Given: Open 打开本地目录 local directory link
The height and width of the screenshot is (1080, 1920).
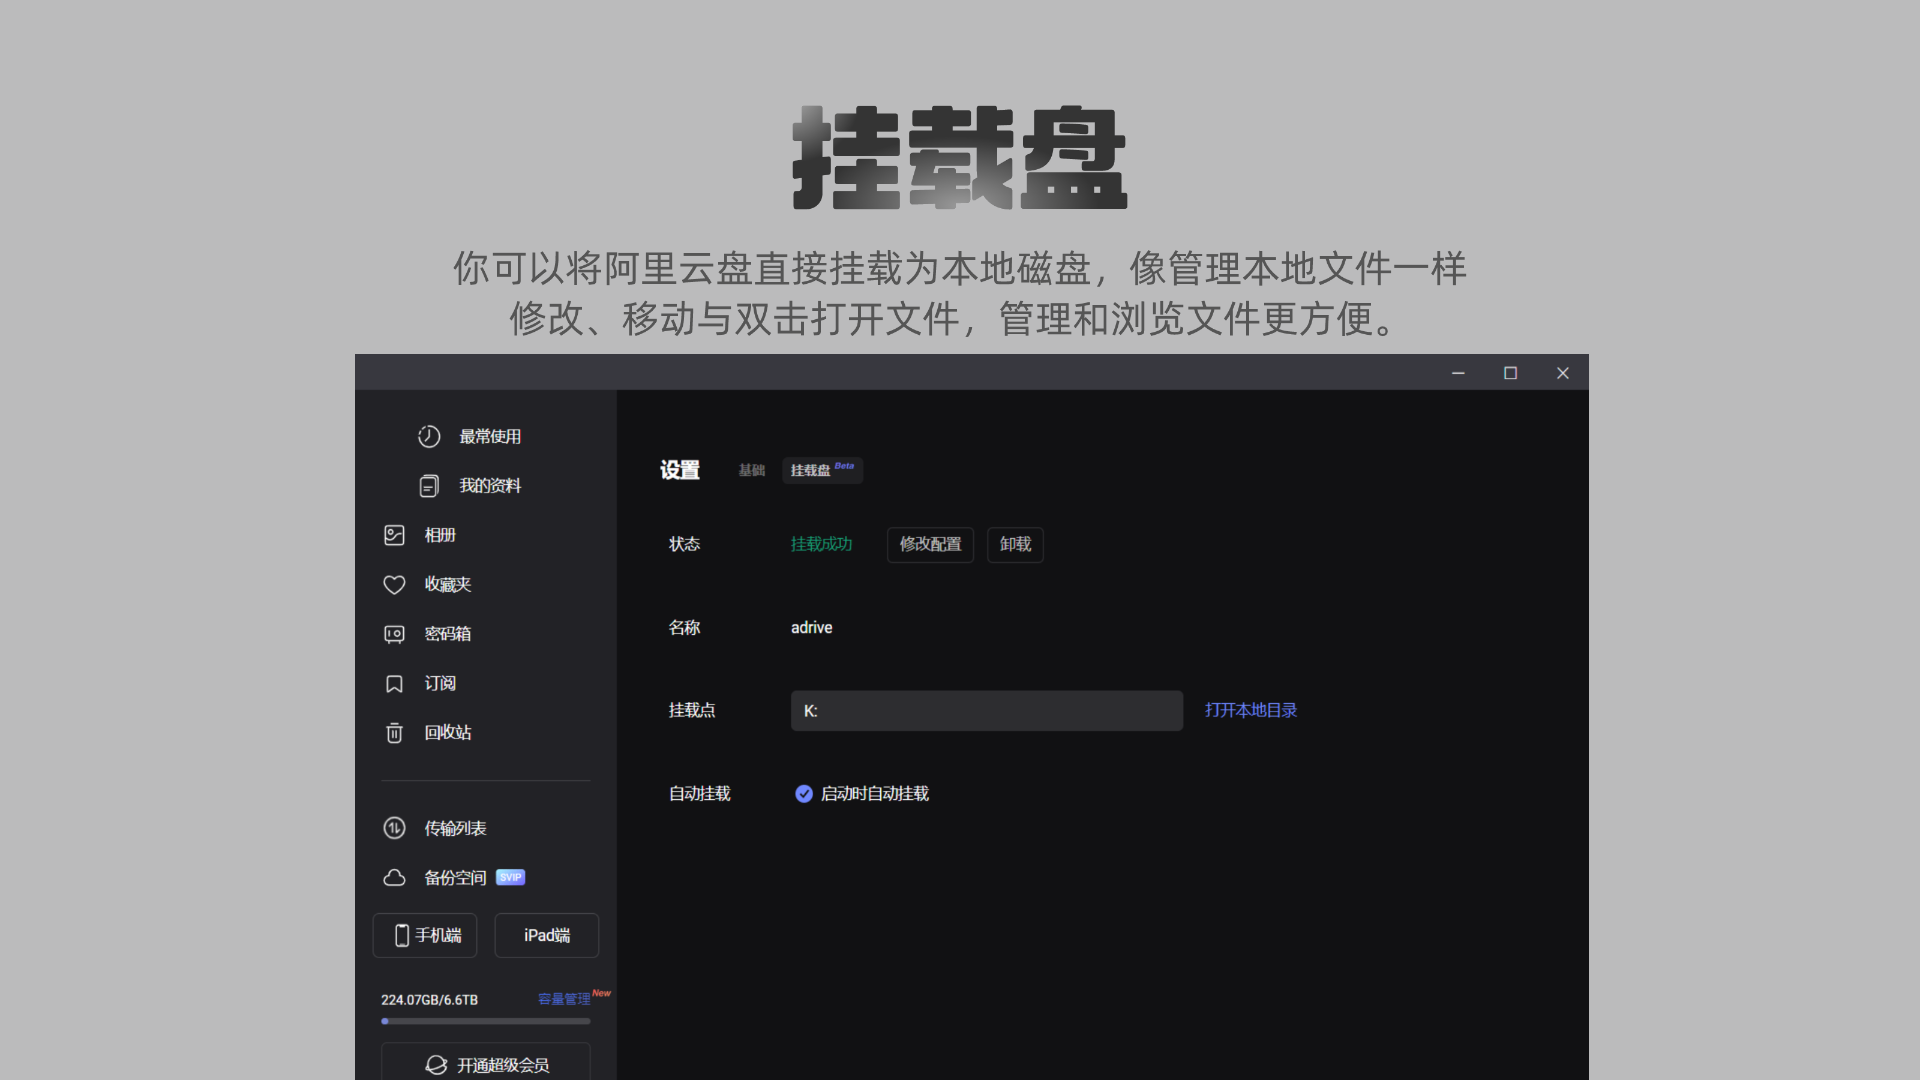Looking at the screenshot, I should [x=1250, y=710].
